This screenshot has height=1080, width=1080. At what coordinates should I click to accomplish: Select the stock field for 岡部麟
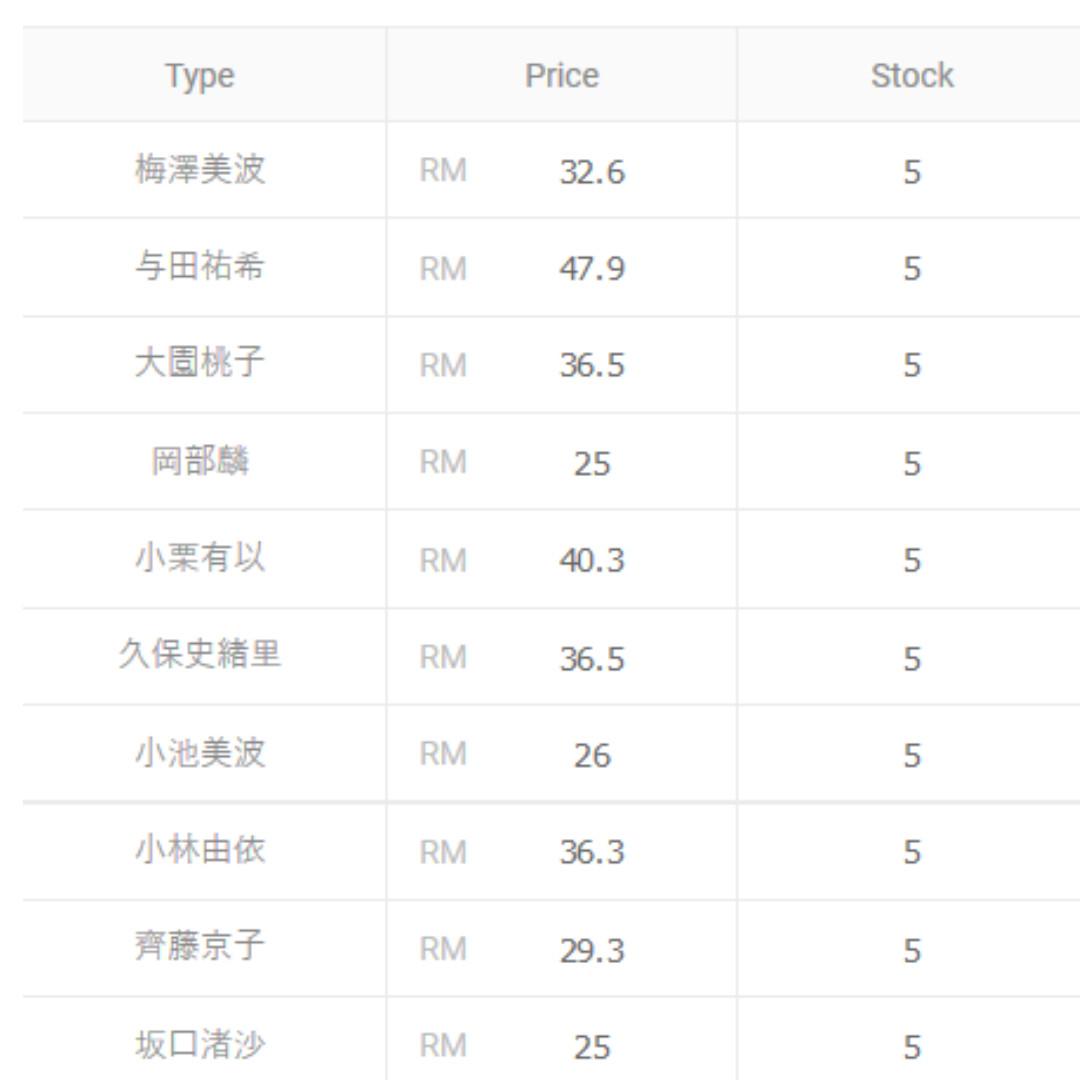[911, 463]
